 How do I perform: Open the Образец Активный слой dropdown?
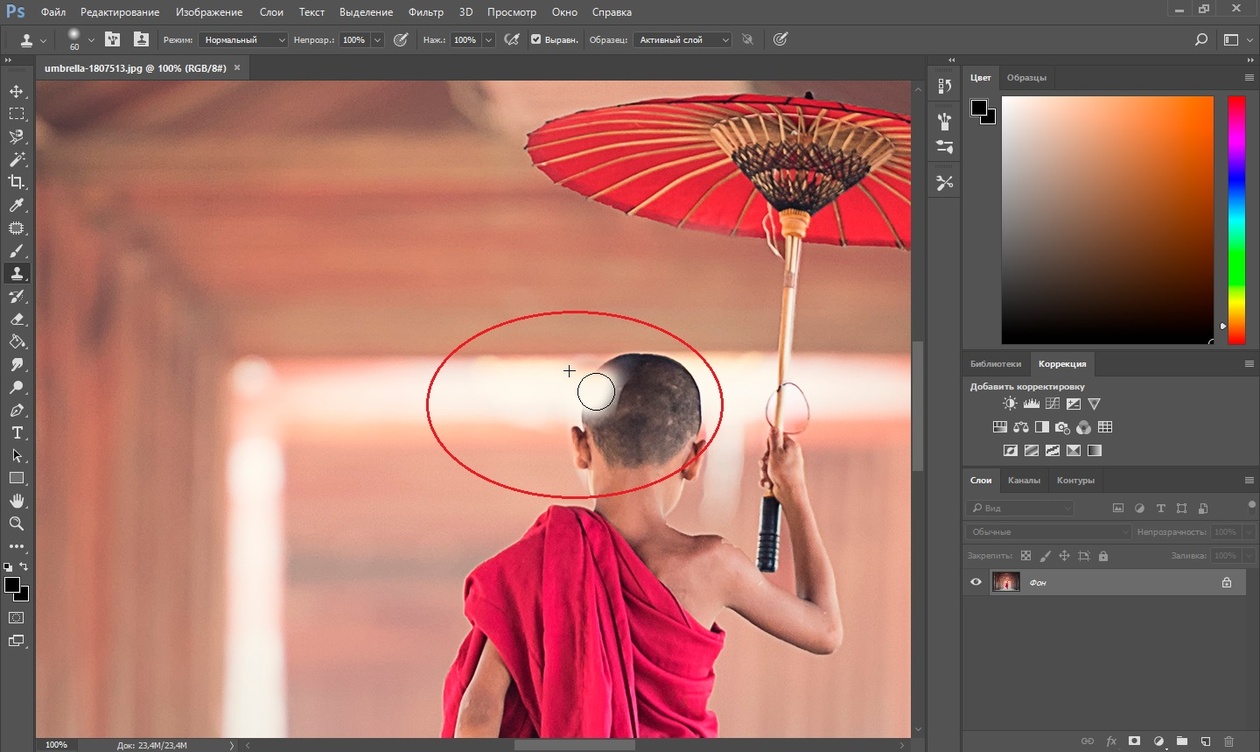[x=682, y=40]
